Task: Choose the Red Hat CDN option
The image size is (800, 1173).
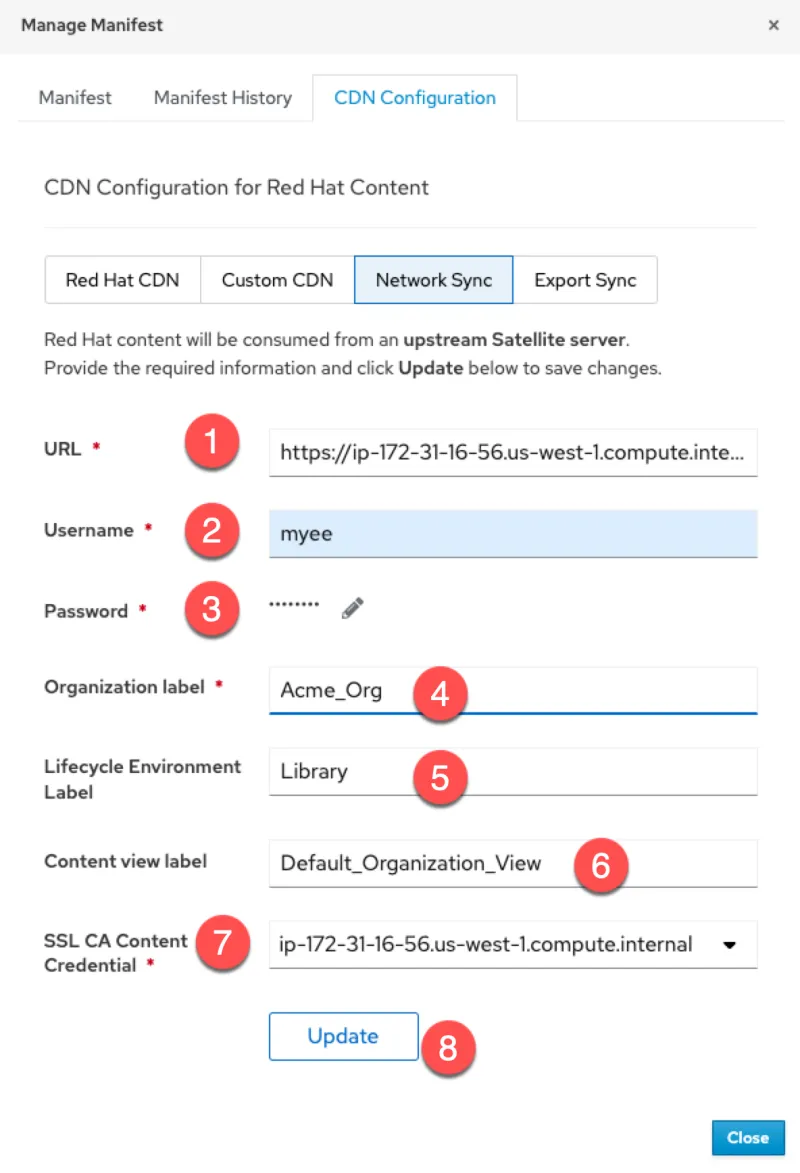Action: (122, 280)
